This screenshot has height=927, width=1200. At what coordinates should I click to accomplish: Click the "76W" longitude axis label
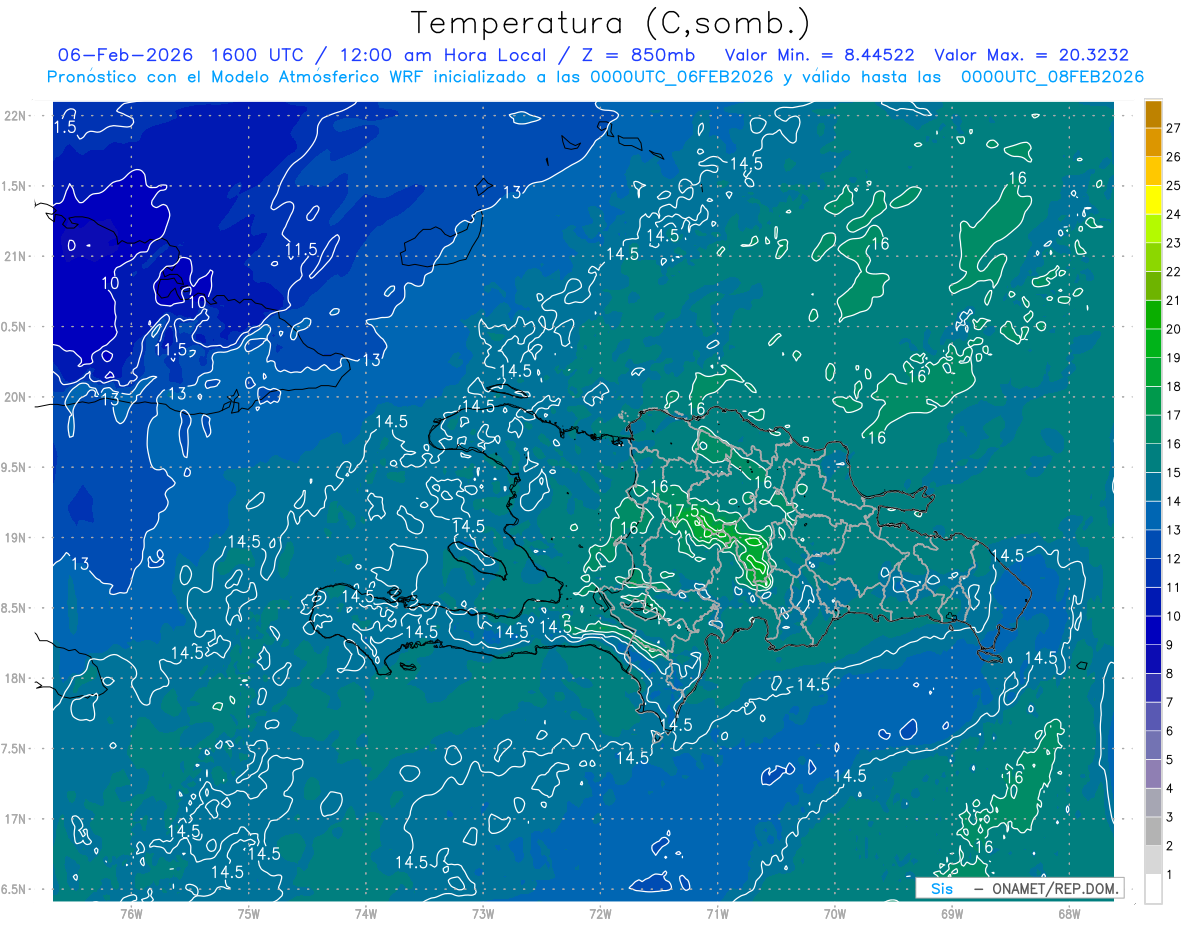tap(131, 913)
